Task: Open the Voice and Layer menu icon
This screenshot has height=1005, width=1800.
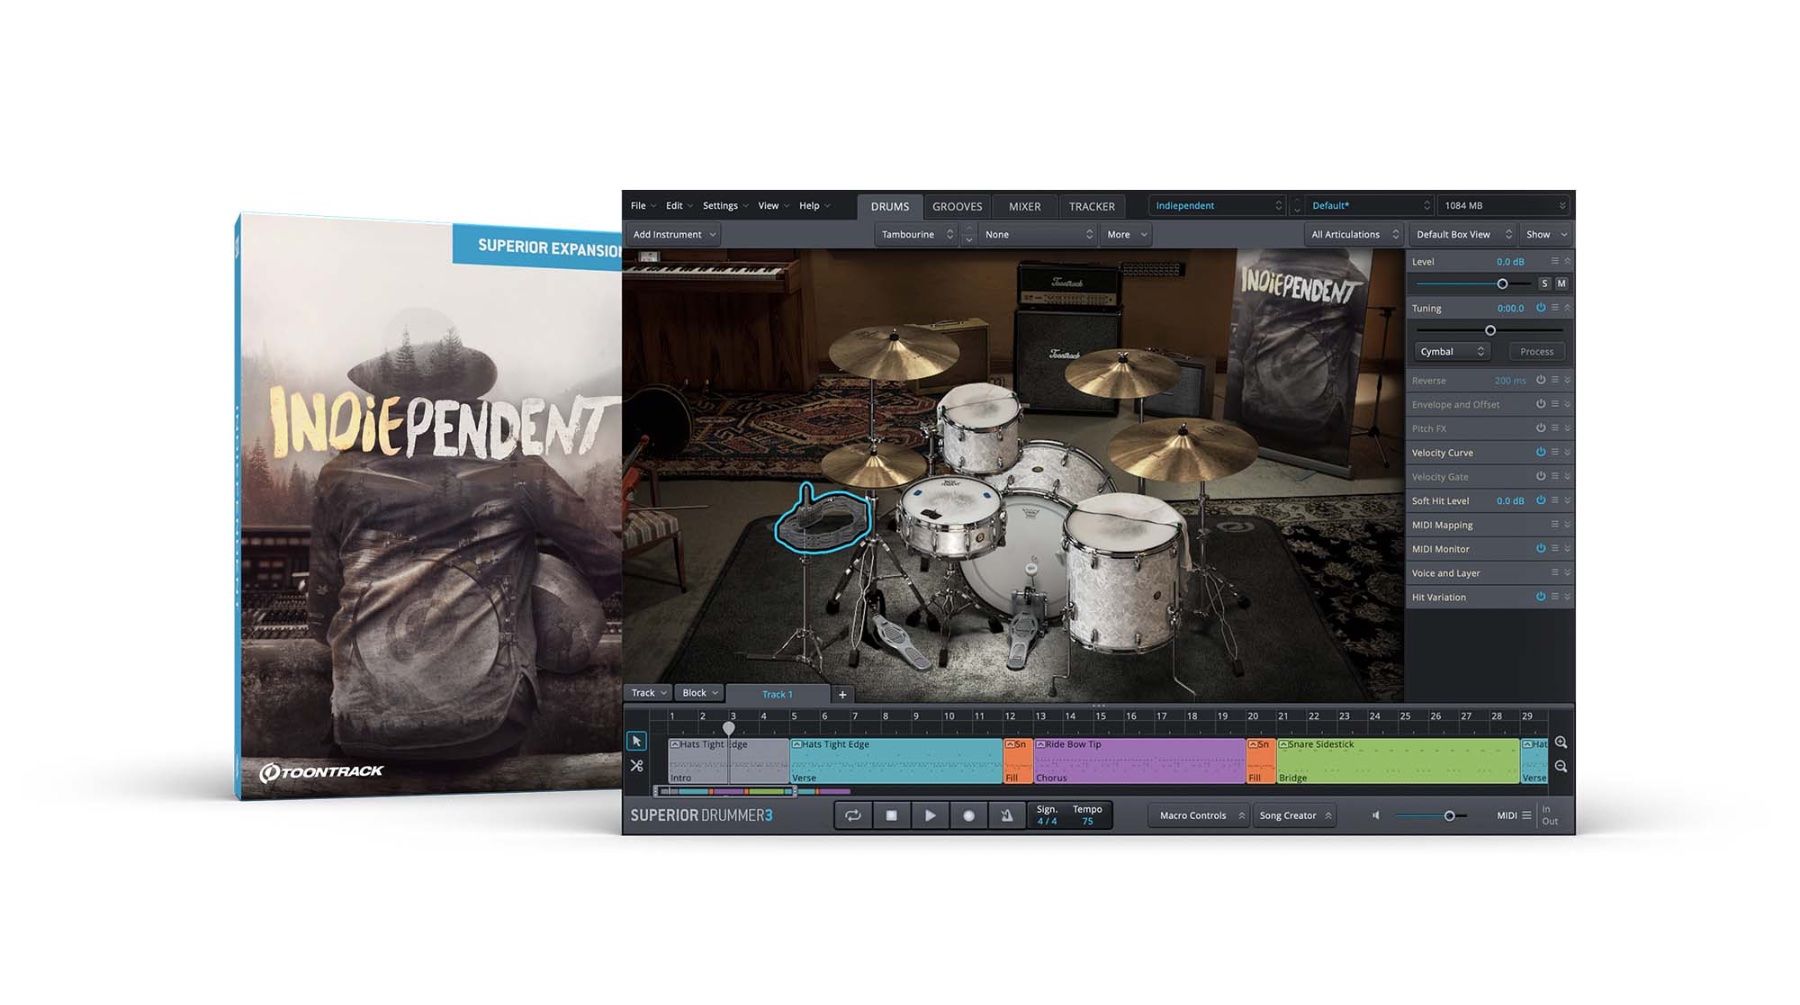Action: pyautogui.click(x=1554, y=573)
